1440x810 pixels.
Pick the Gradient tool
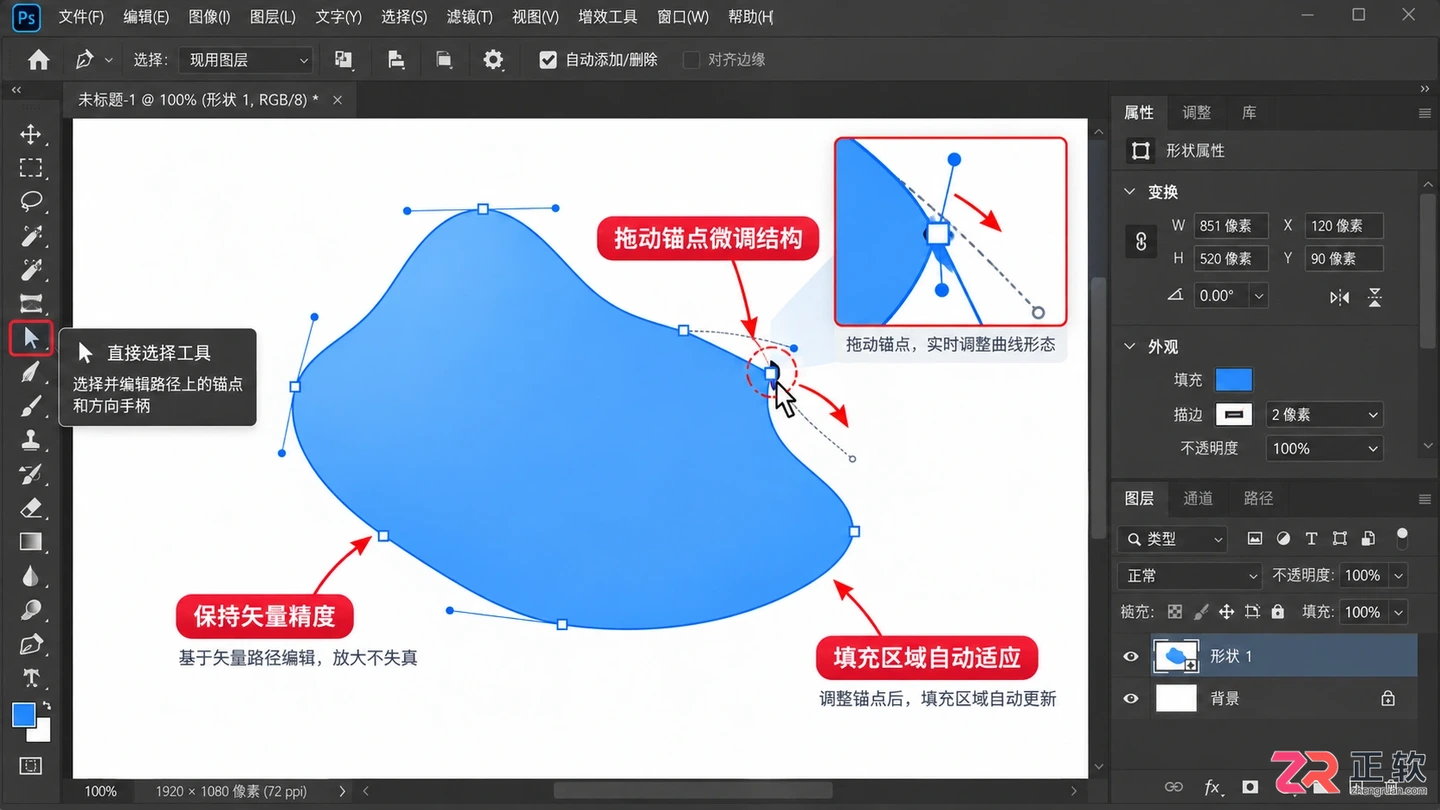tap(31, 542)
